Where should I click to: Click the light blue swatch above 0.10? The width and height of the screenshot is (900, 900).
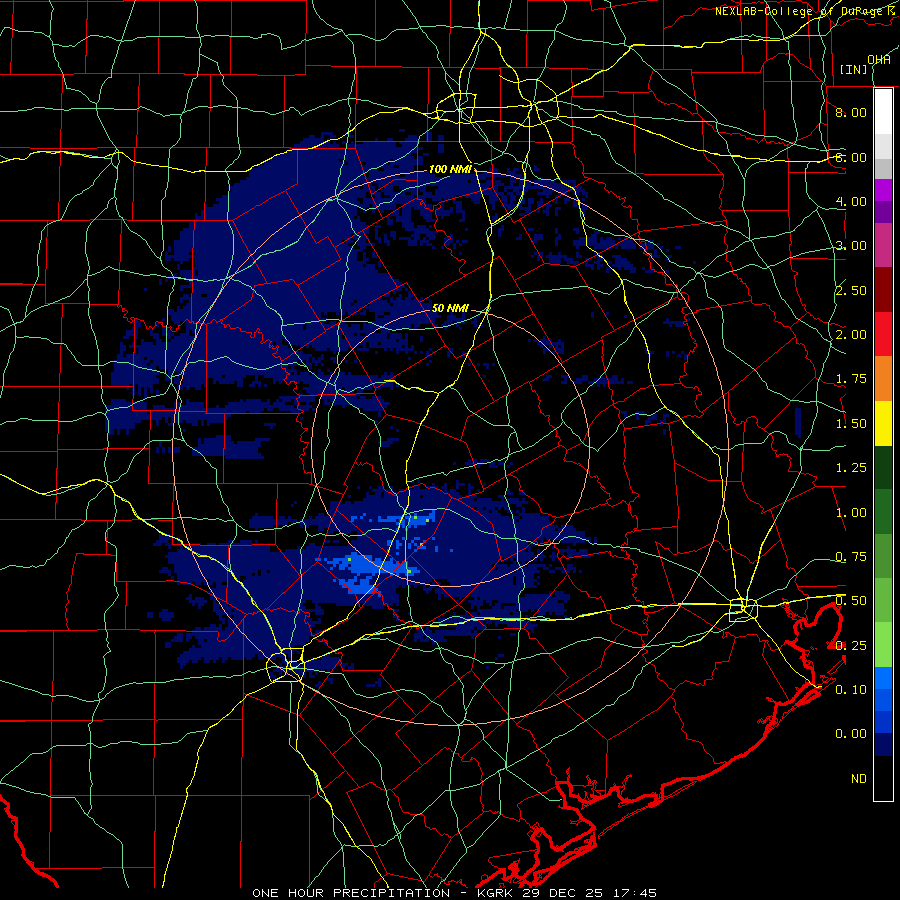tap(883, 678)
